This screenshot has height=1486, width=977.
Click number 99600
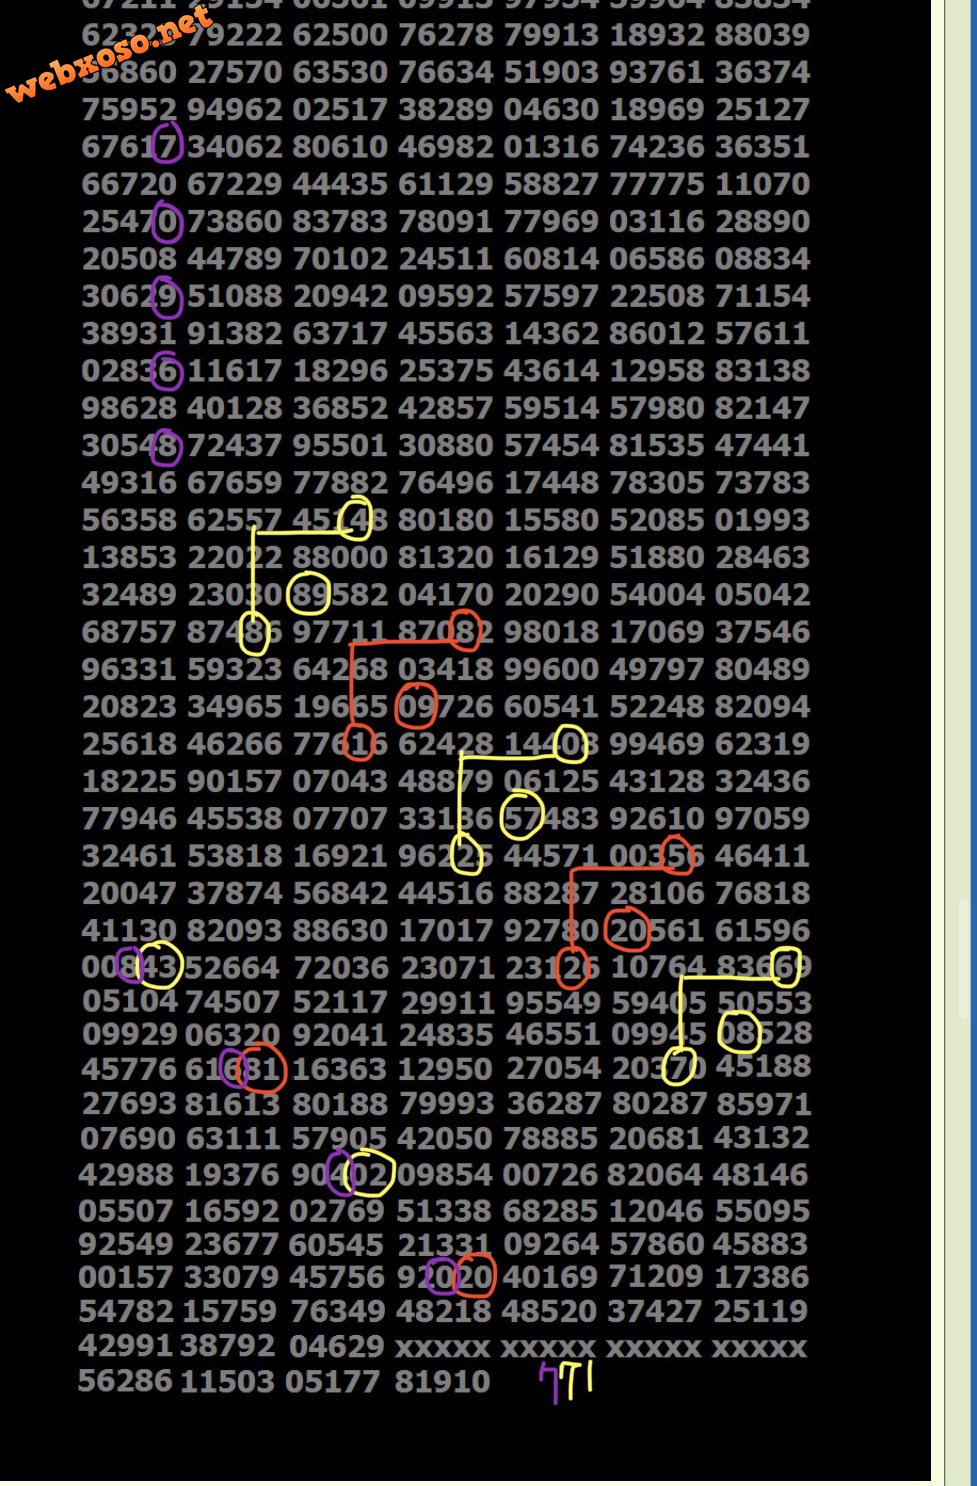[551, 669]
